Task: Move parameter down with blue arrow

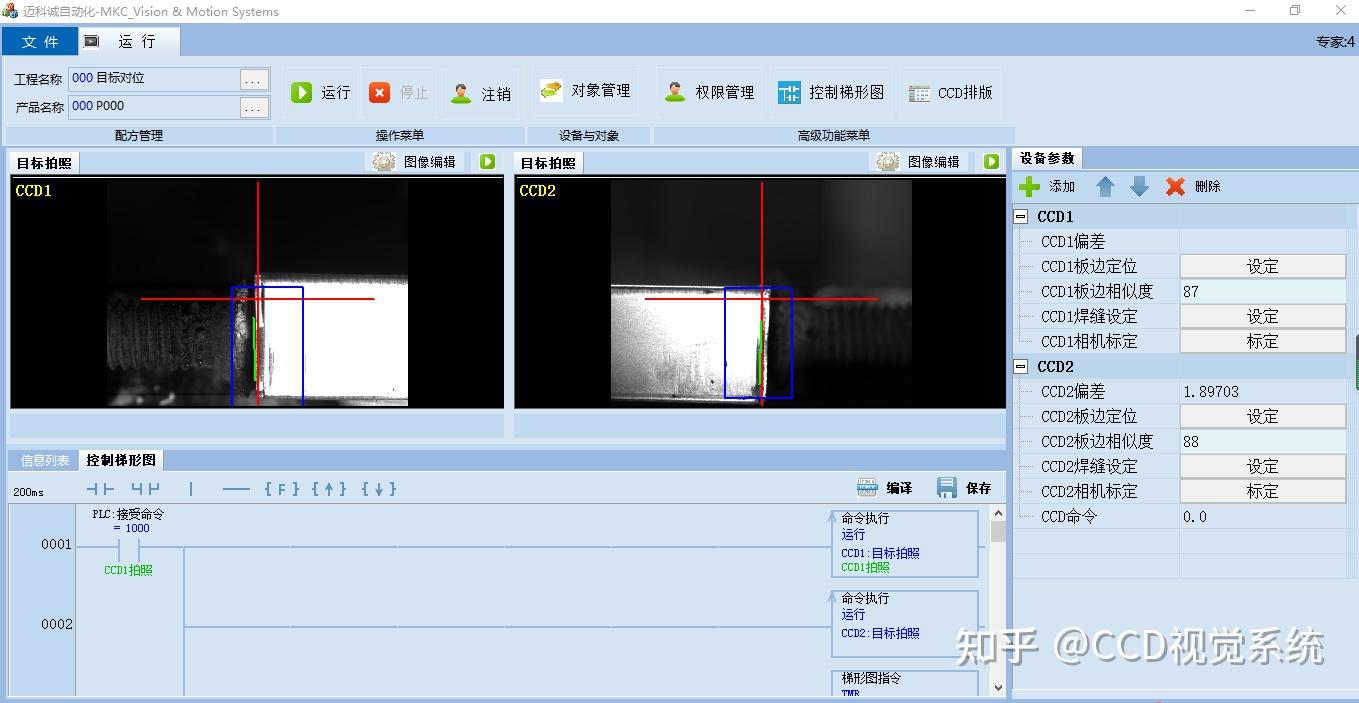Action: (x=1139, y=186)
